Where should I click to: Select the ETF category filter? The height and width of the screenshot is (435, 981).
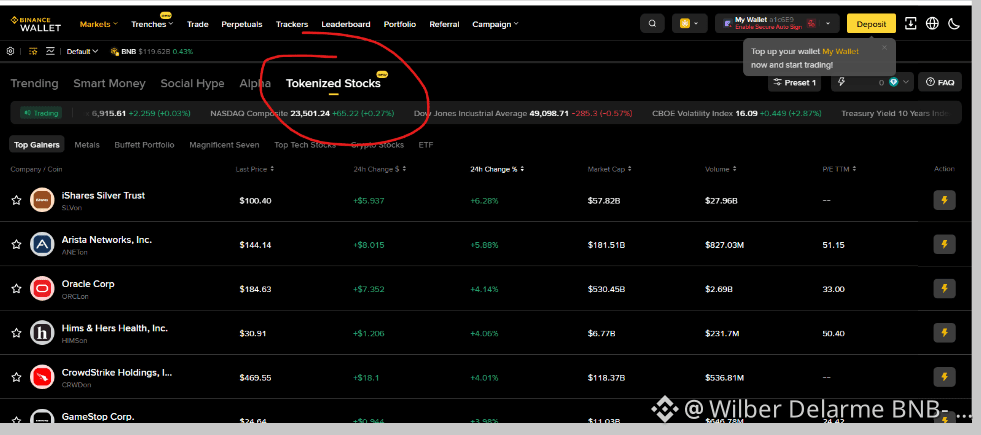pyautogui.click(x=425, y=145)
